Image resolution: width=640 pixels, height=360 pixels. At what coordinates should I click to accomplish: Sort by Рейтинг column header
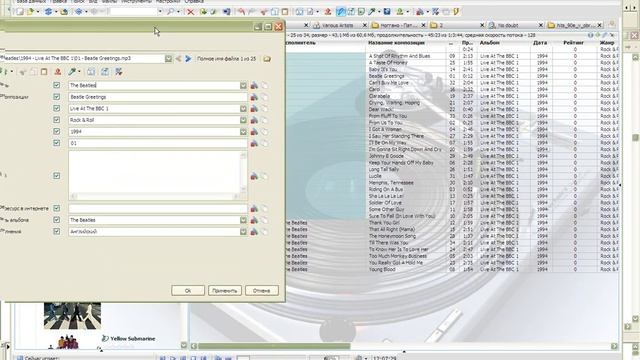tap(573, 43)
